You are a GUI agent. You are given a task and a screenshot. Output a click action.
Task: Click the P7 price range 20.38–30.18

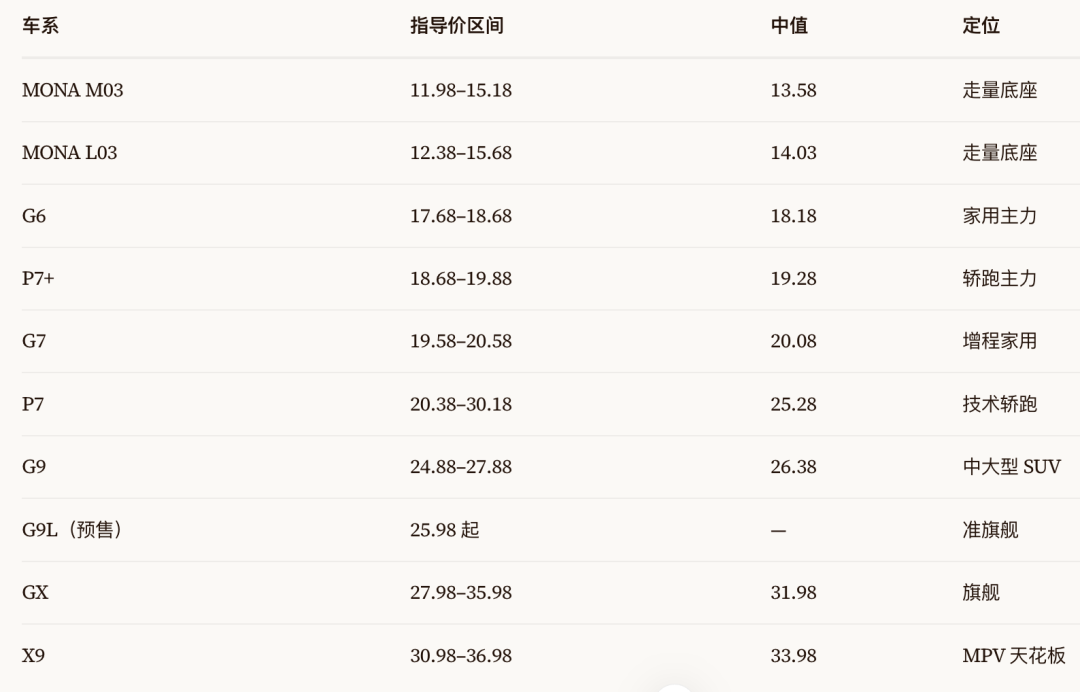[x=461, y=404]
